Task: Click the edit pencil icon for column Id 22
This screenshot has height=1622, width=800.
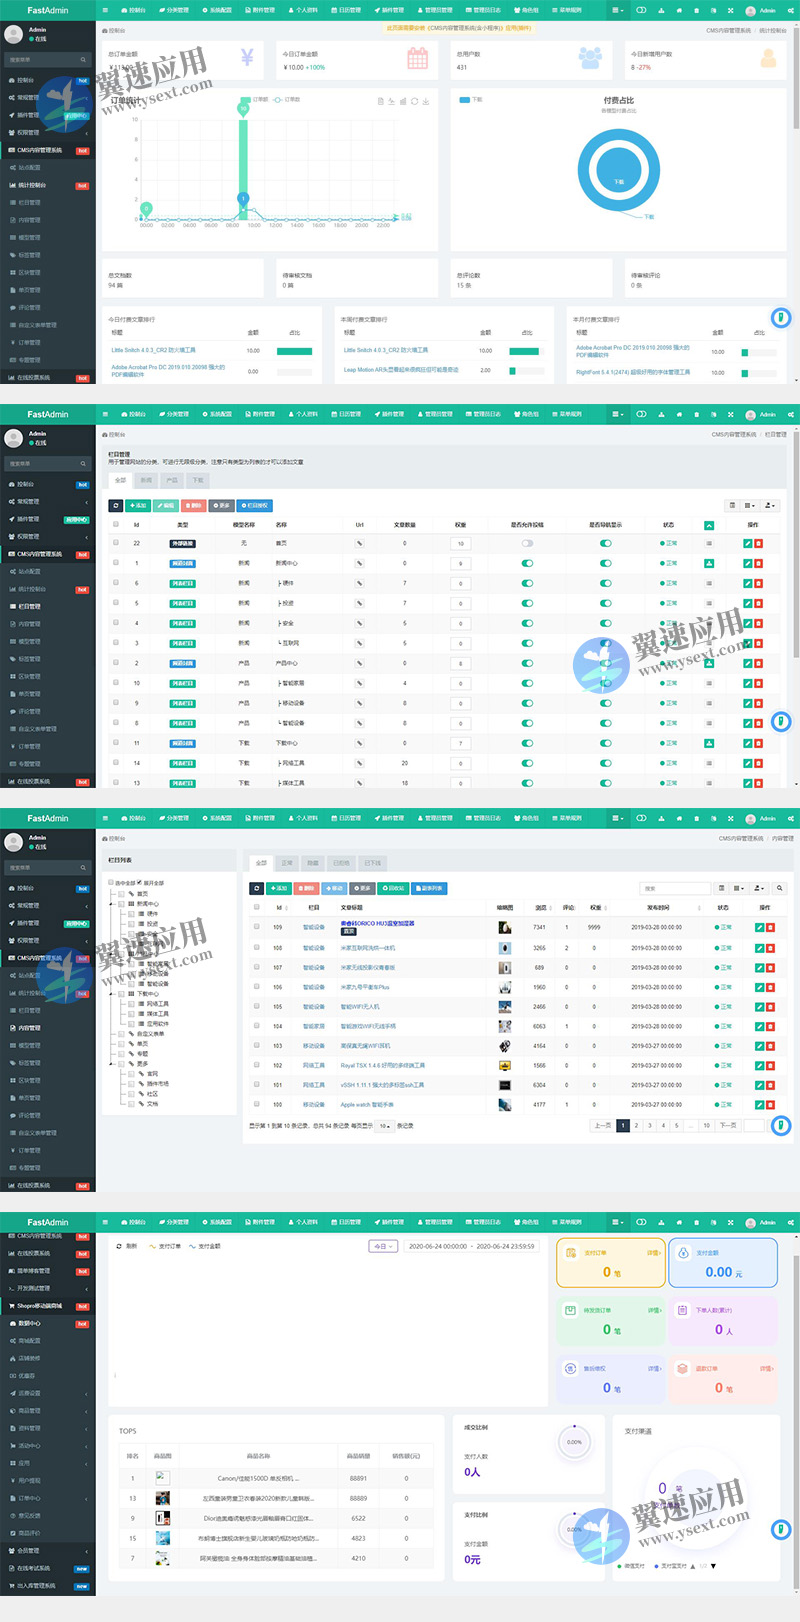Action: tap(747, 543)
